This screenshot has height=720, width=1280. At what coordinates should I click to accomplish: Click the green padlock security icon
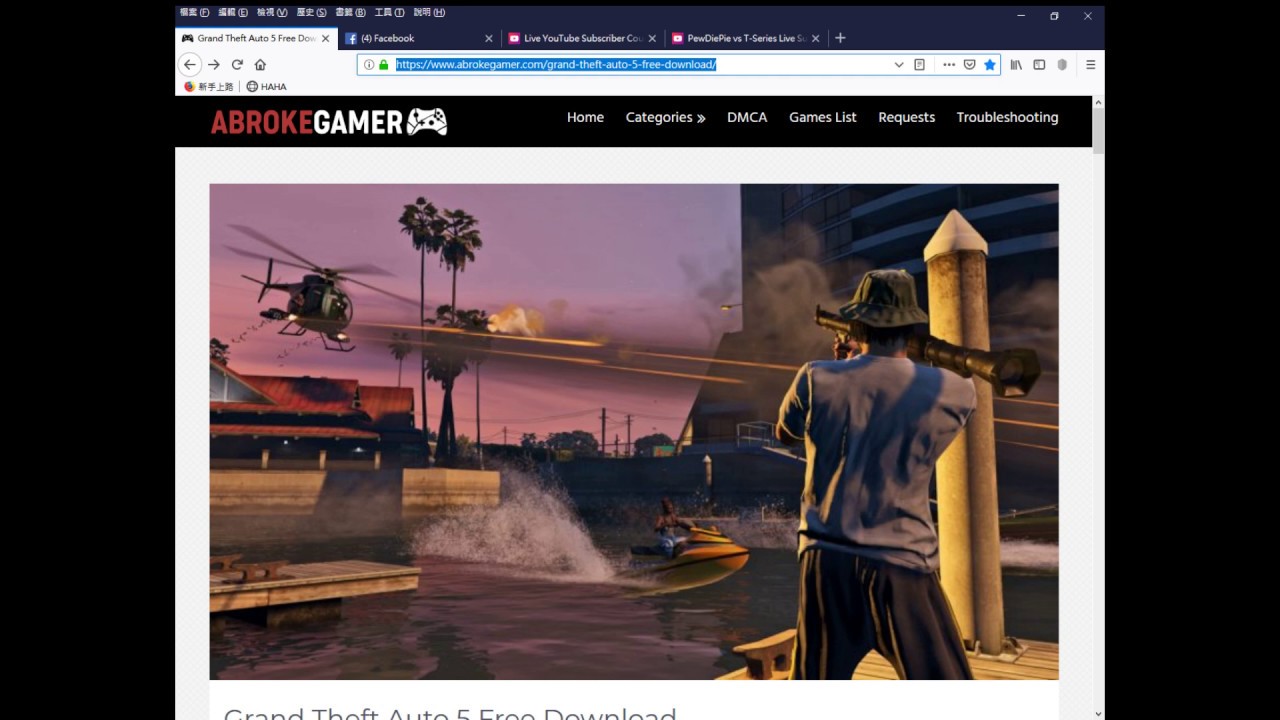(383, 64)
